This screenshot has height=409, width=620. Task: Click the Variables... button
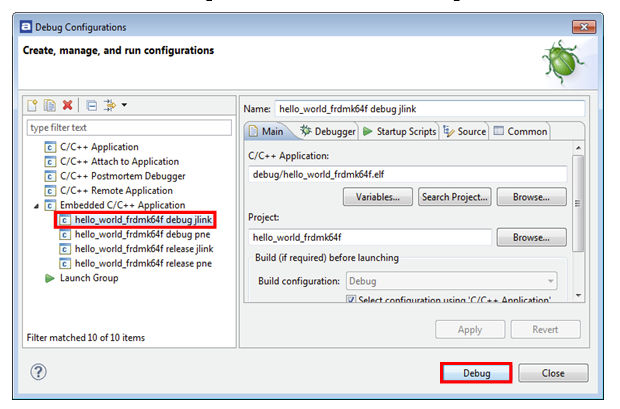point(378,197)
